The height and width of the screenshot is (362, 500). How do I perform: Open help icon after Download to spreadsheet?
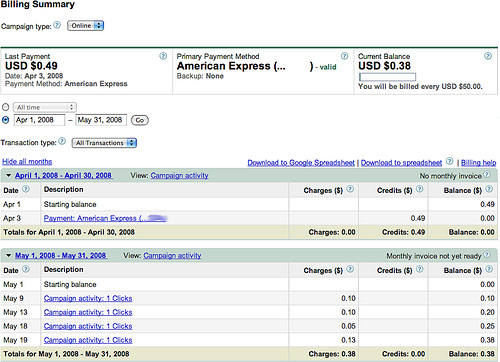(450, 161)
